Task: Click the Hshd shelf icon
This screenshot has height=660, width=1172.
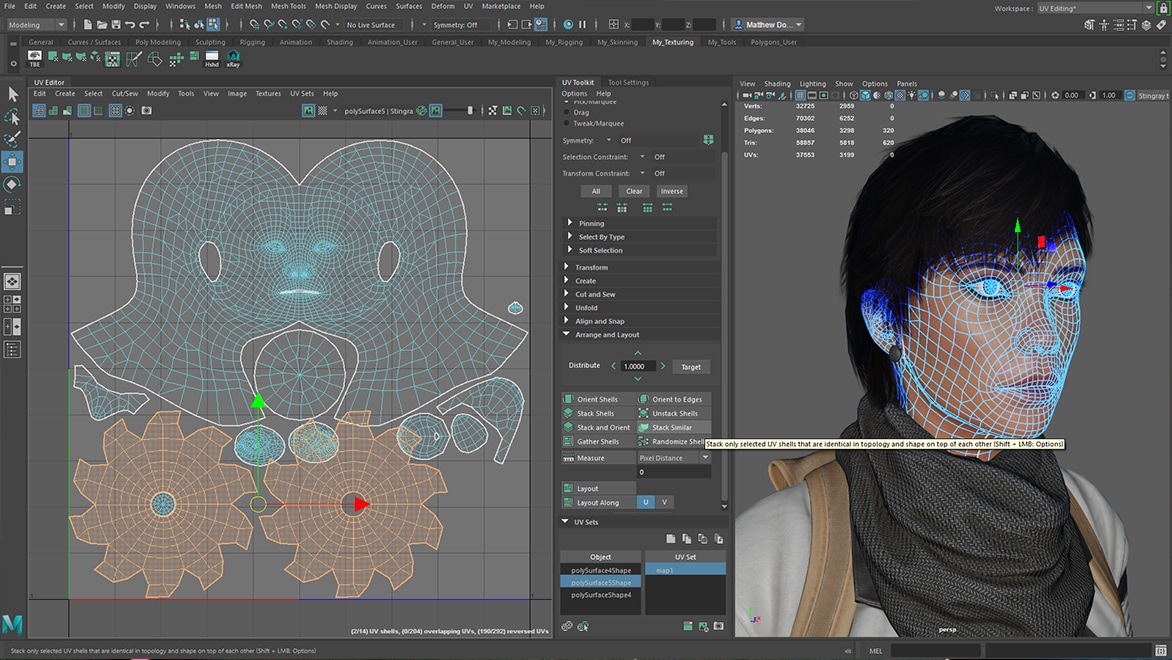Action: pos(211,60)
